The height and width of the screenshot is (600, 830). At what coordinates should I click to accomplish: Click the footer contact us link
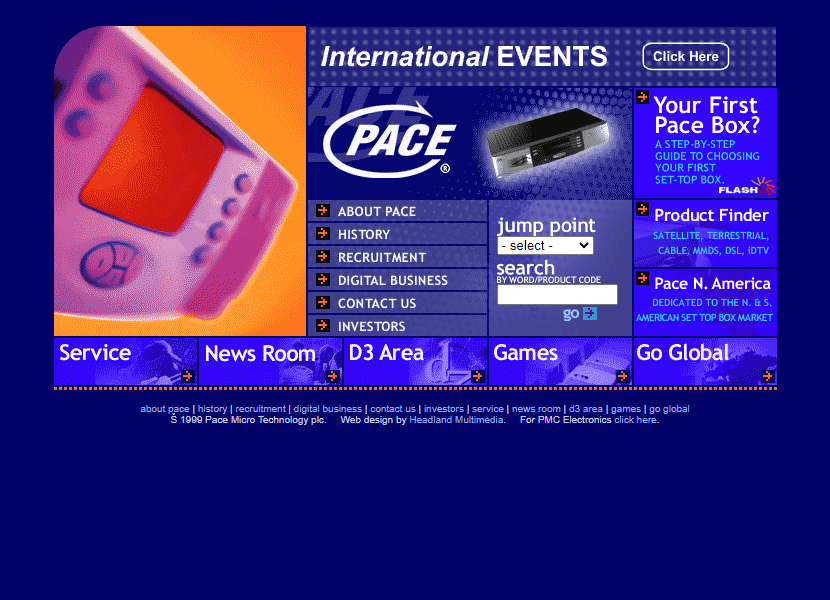(393, 409)
